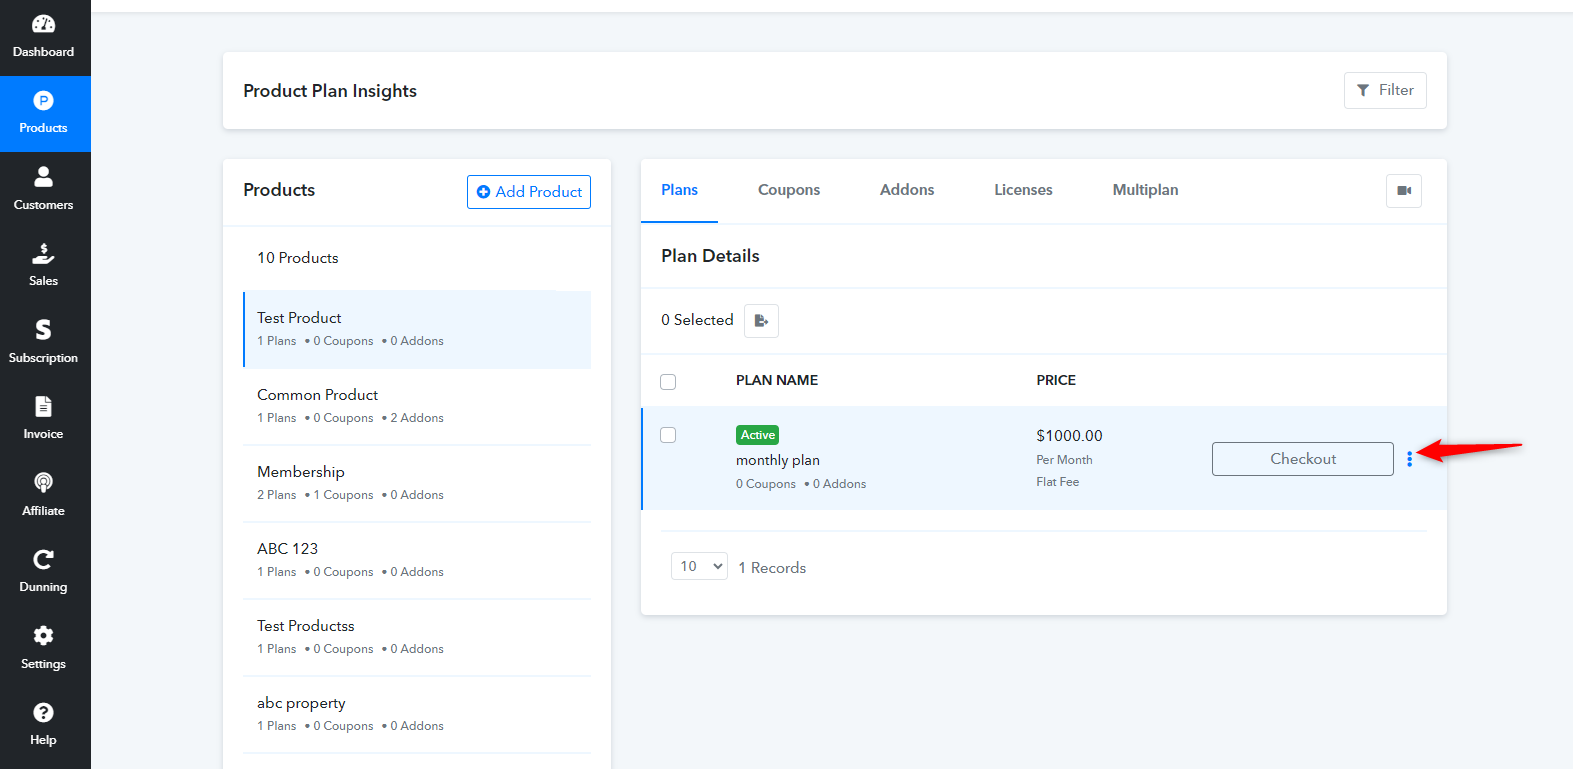1573x769 pixels.
Task: Click the PRICE column header
Action: coord(1056,380)
